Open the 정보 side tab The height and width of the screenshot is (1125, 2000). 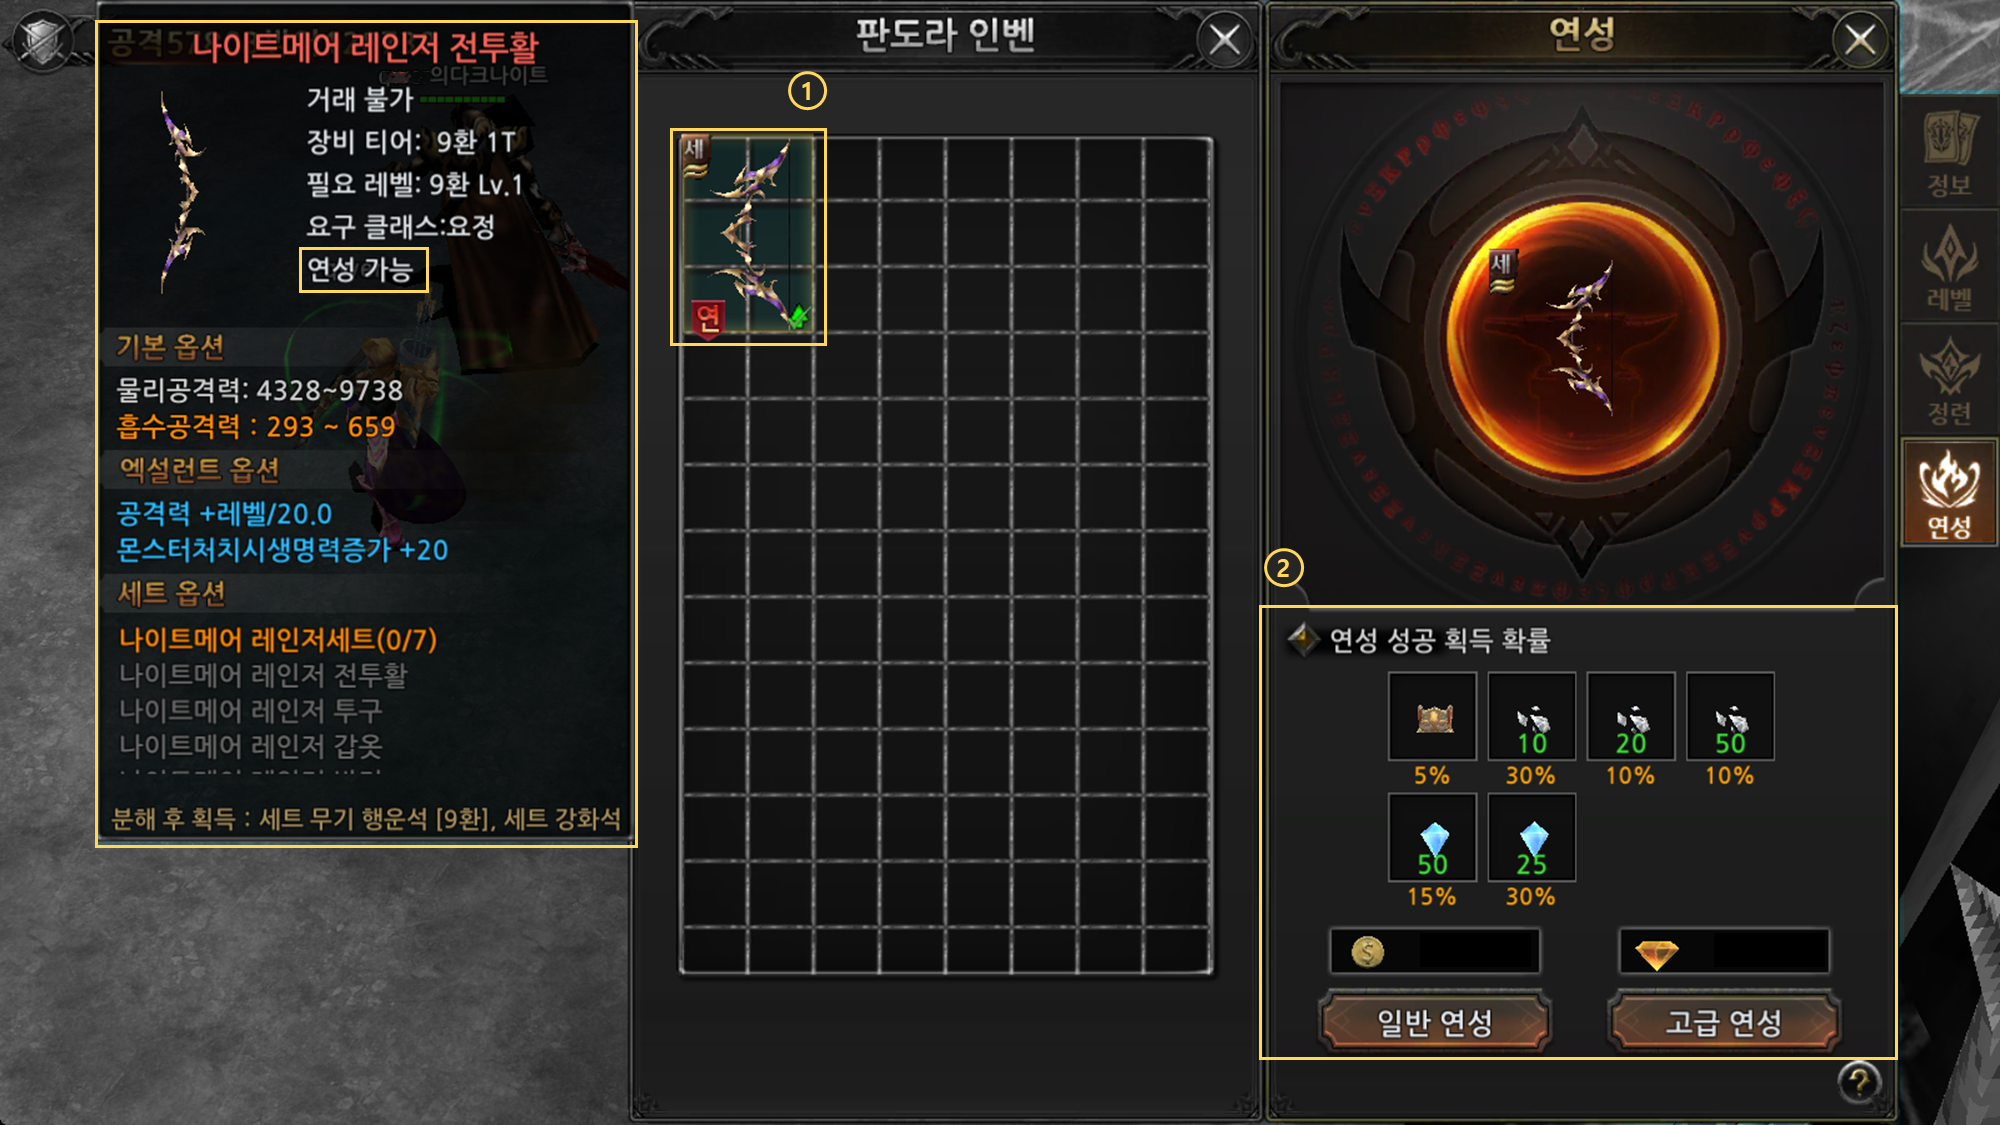(x=1949, y=152)
